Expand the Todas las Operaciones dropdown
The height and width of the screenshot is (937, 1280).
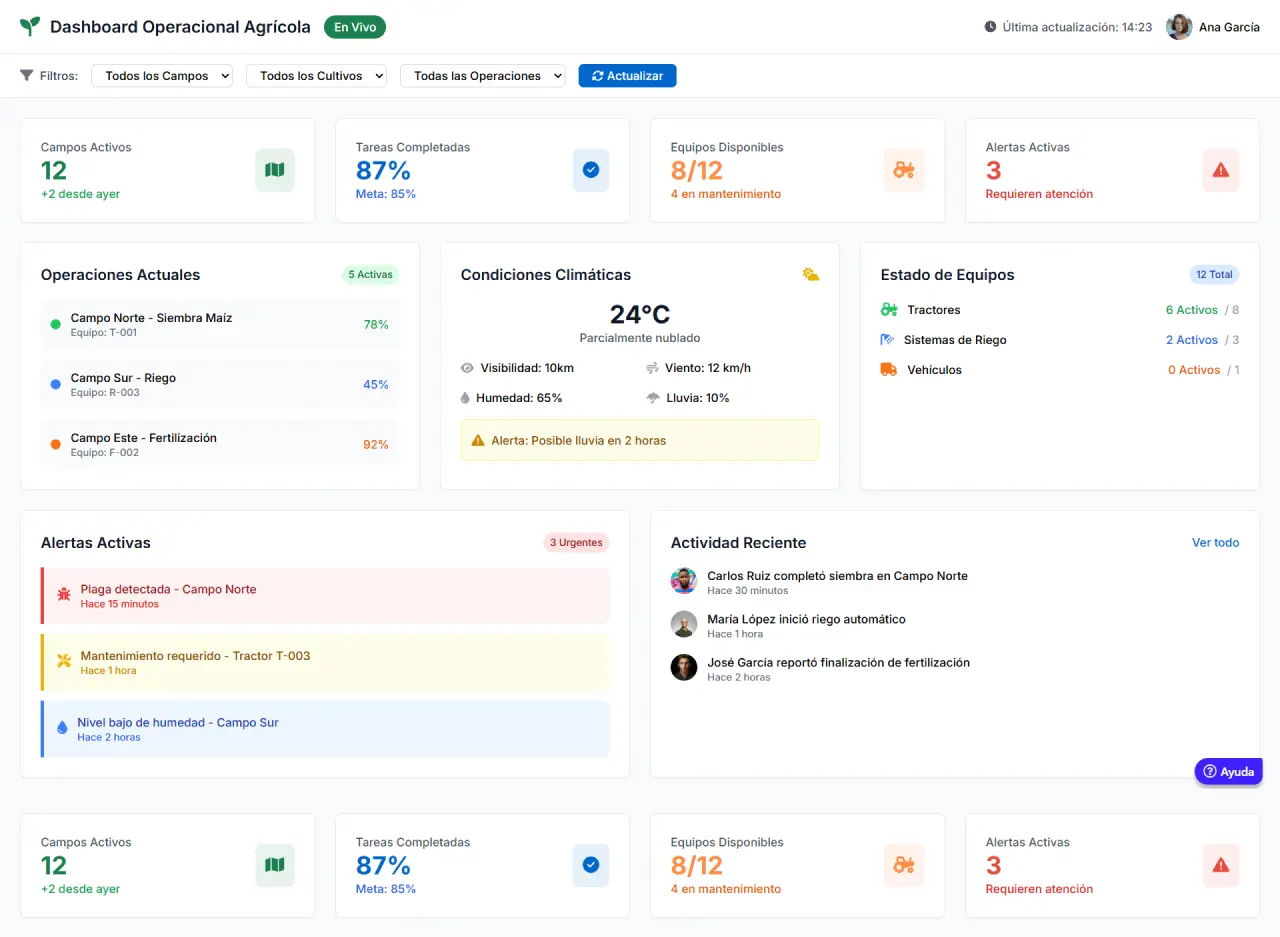point(482,75)
